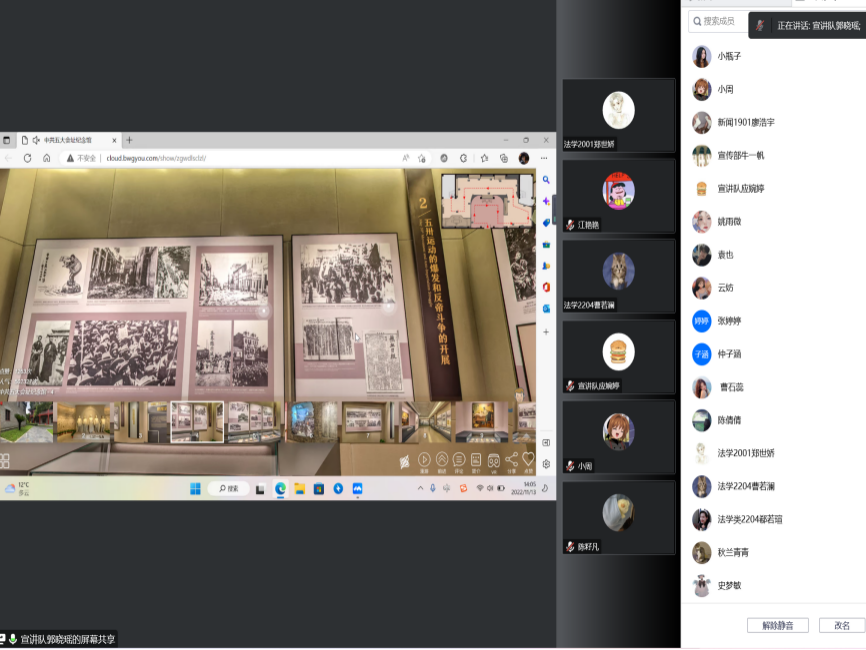Image resolution: width=866 pixels, height=650 pixels.
Task: Open the browser three-dot menu
Action: pos(544,158)
